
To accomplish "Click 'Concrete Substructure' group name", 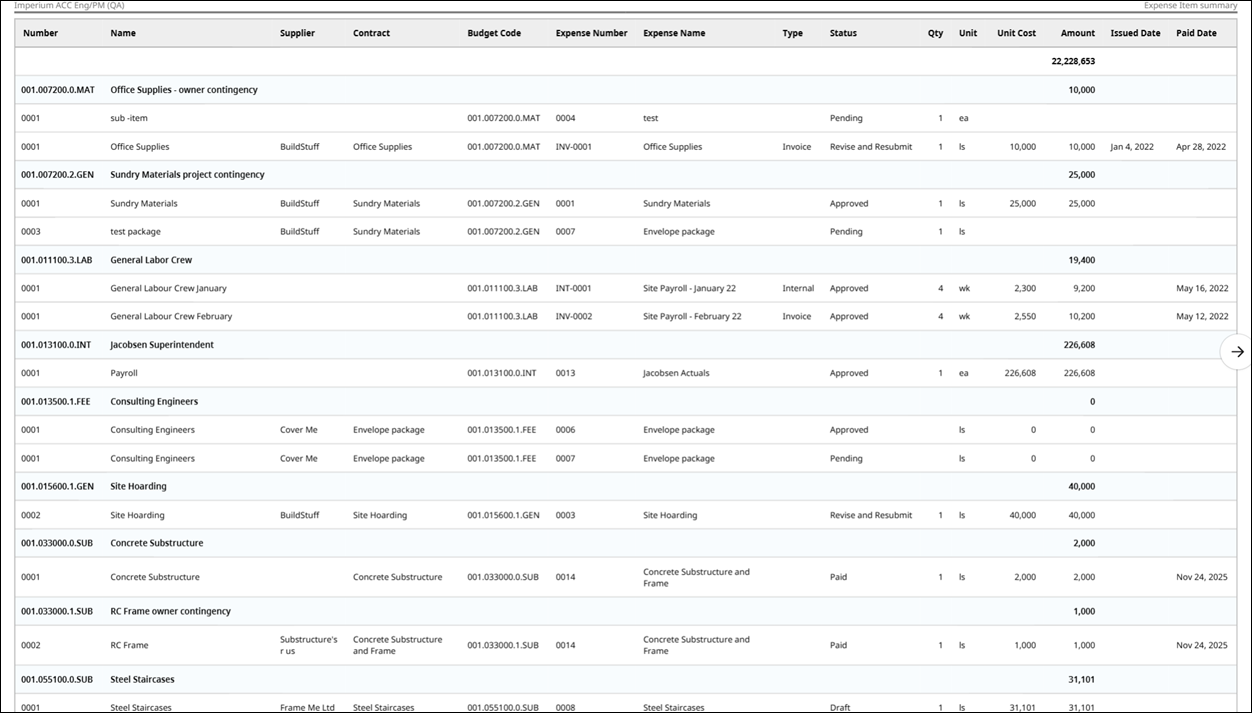I will (156, 543).
